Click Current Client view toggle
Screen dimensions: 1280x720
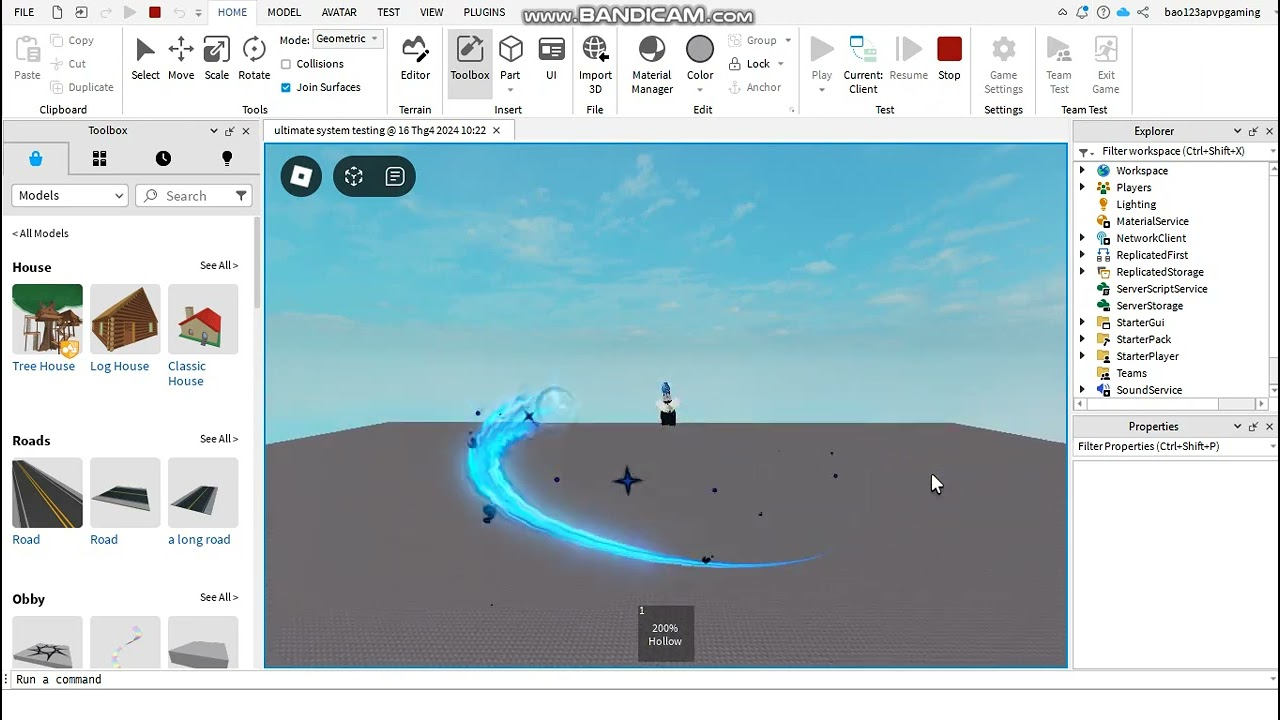863,64
